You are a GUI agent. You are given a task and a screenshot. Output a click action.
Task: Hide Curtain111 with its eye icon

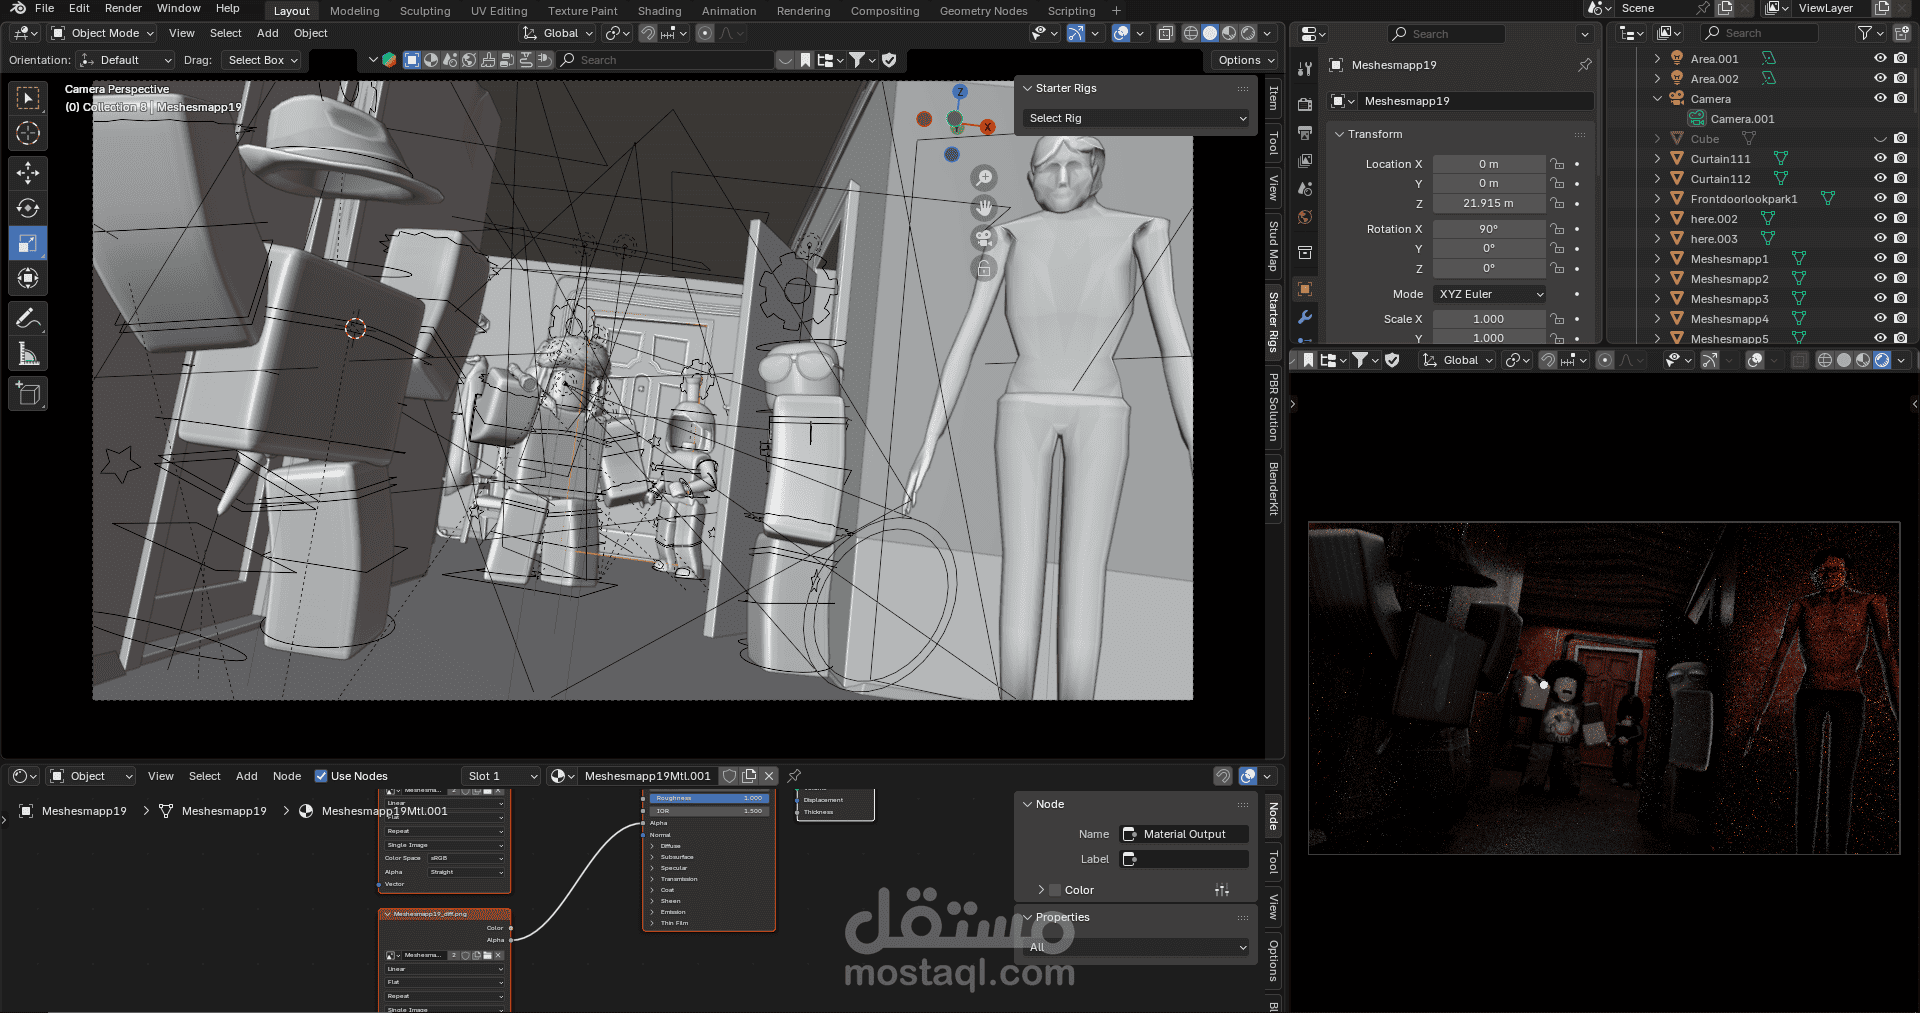click(x=1880, y=158)
